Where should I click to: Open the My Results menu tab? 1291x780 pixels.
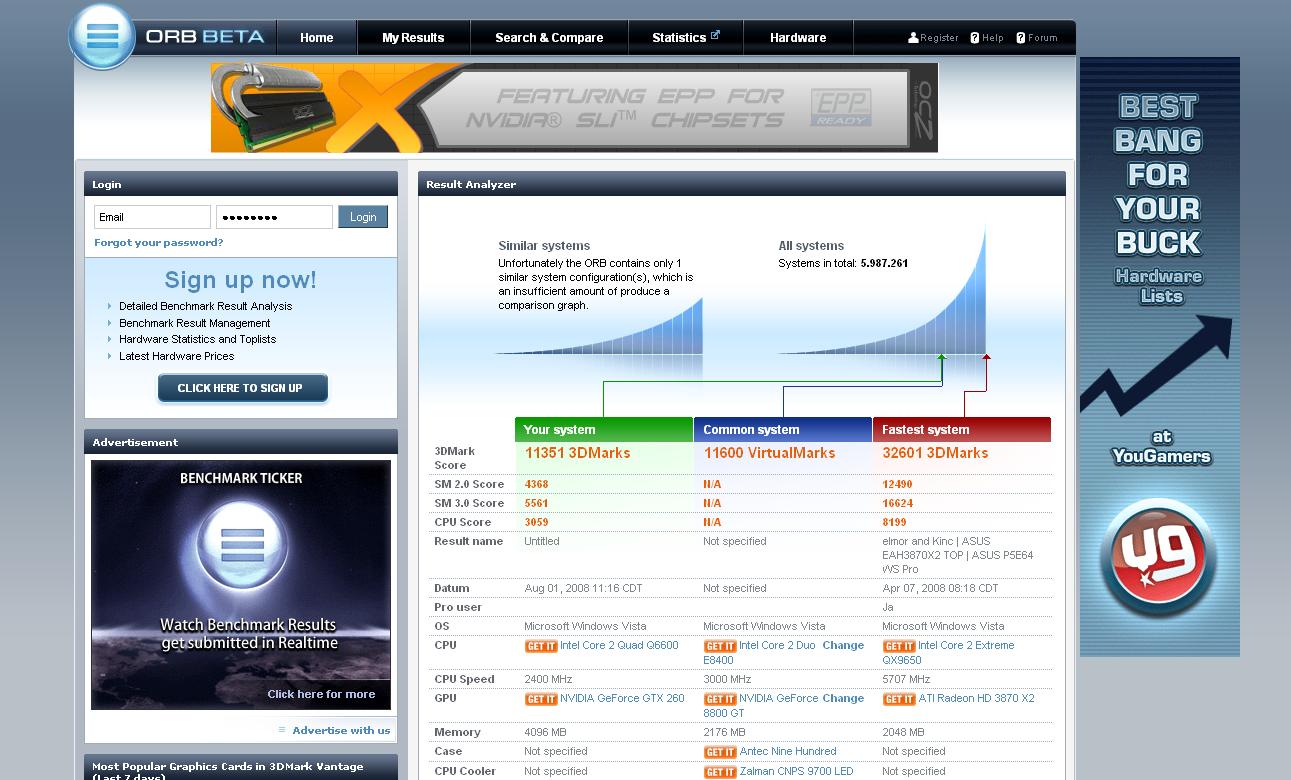[413, 38]
